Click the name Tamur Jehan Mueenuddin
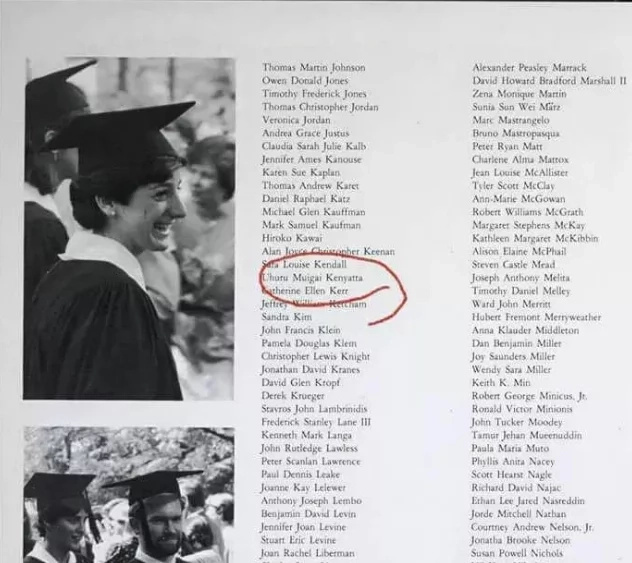 pyautogui.click(x=526, y=435)
